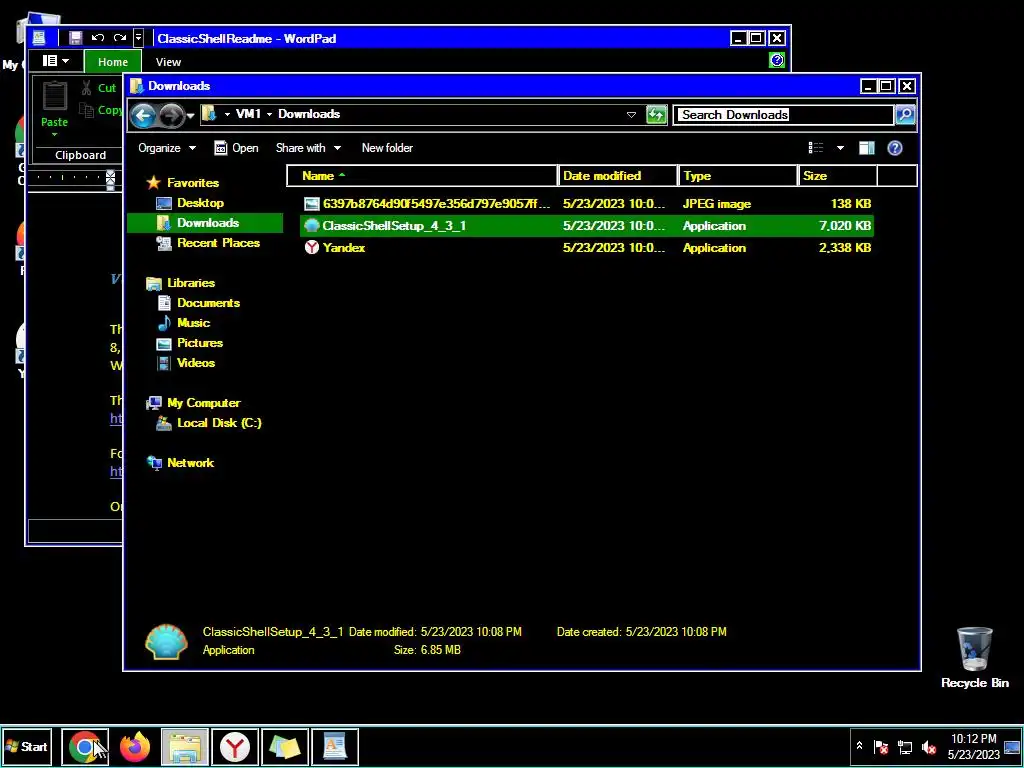
Task: Click the ClassicShellSetup file shell icon
Action: click(312, 226)
